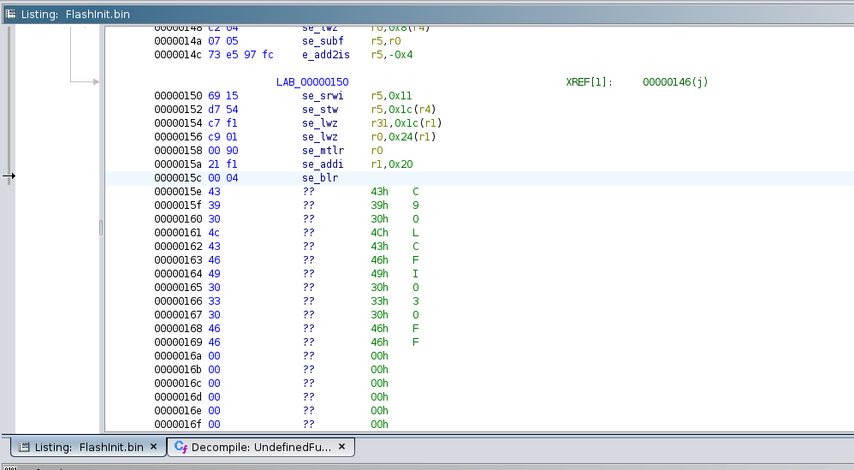Open the Decompile: UndefinedFu... tab

pyautogui.click(x=261, y=447)
